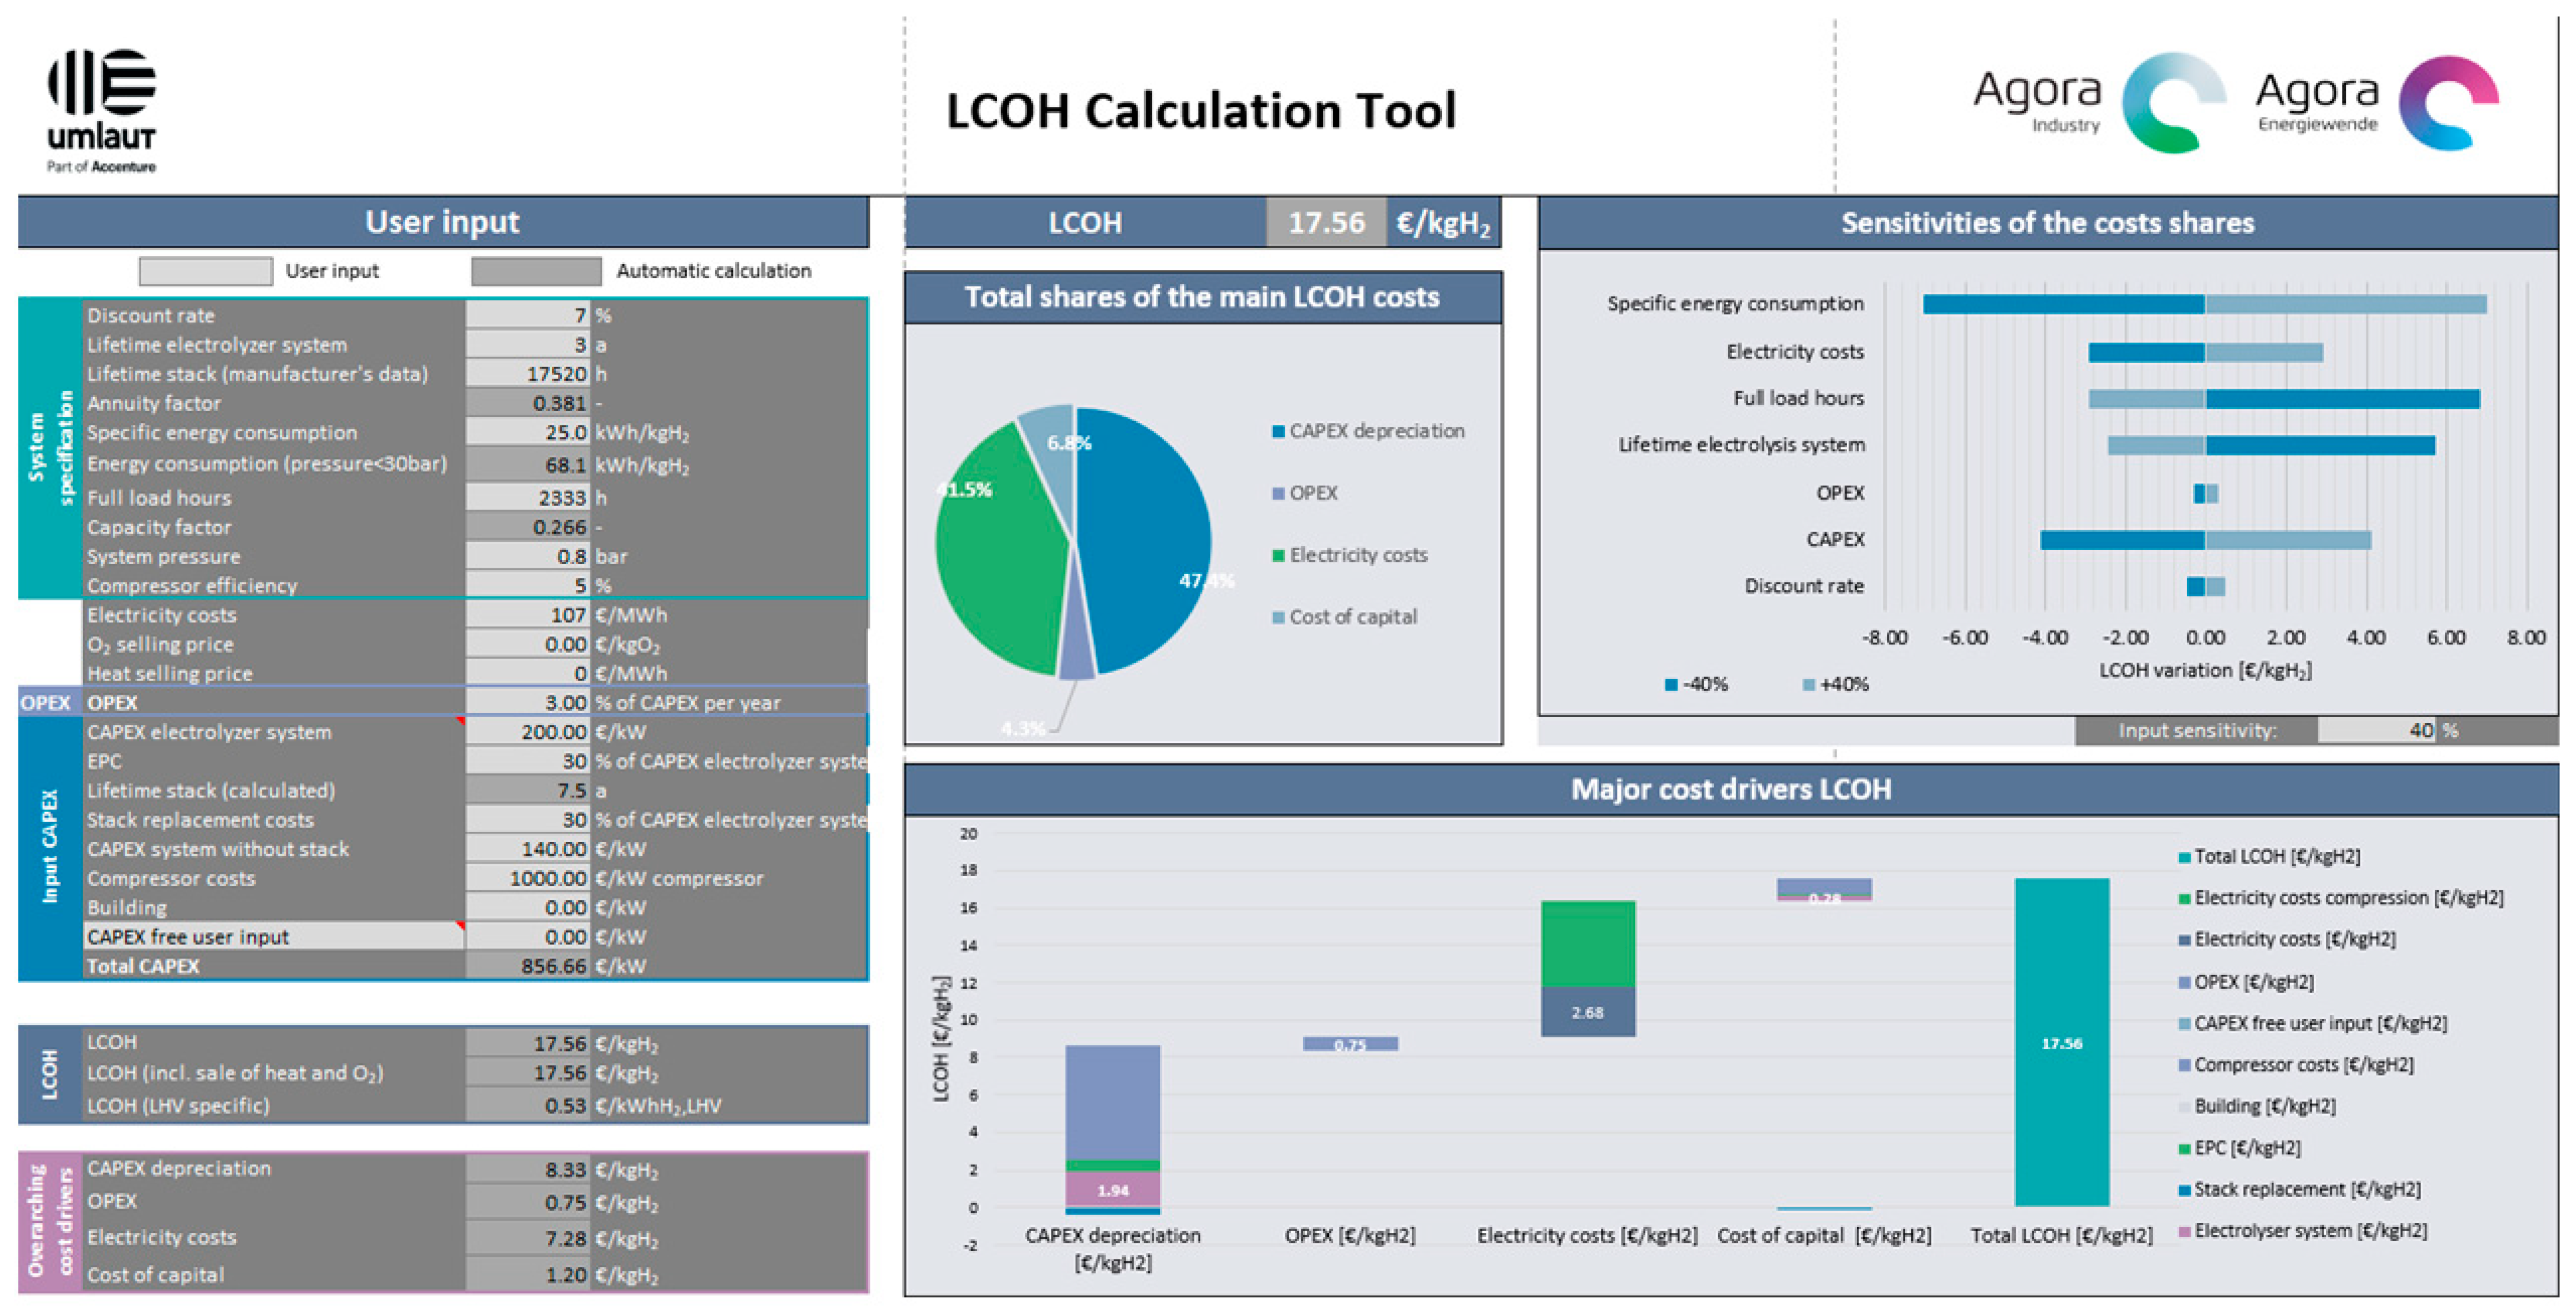Click the umlaut logo
Screen dimensions: 2576x1315
pos(101,110)
